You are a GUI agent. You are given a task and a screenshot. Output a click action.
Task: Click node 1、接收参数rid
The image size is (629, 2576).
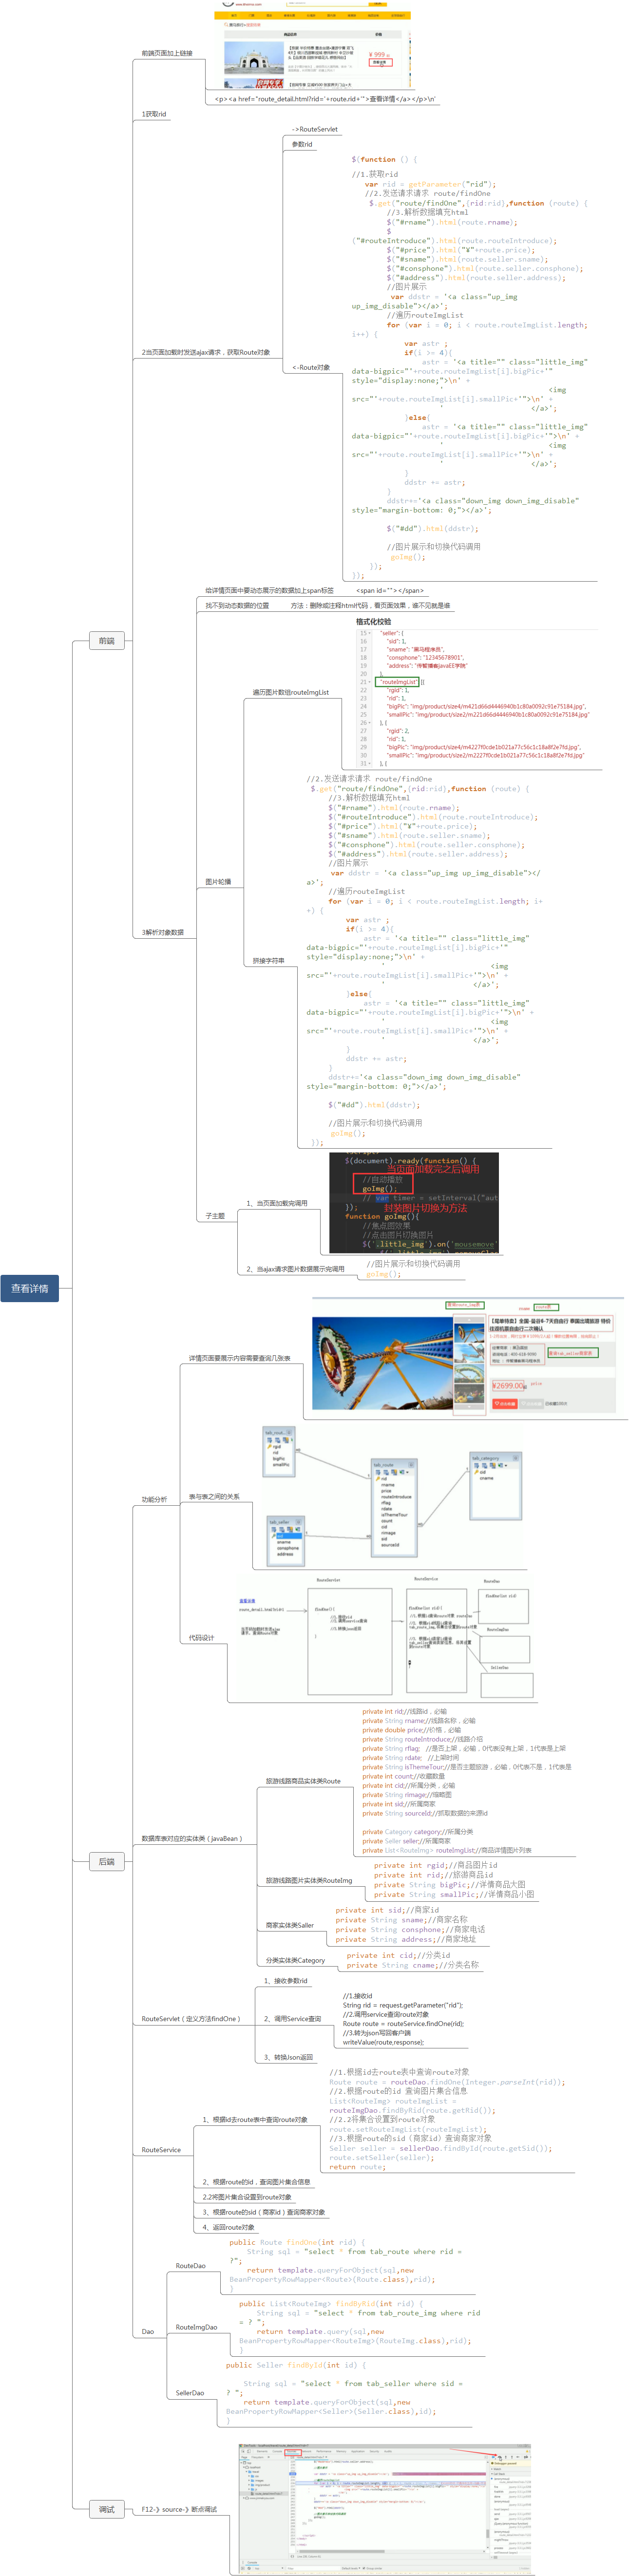pyautogui.click(x=285, y=1980)
